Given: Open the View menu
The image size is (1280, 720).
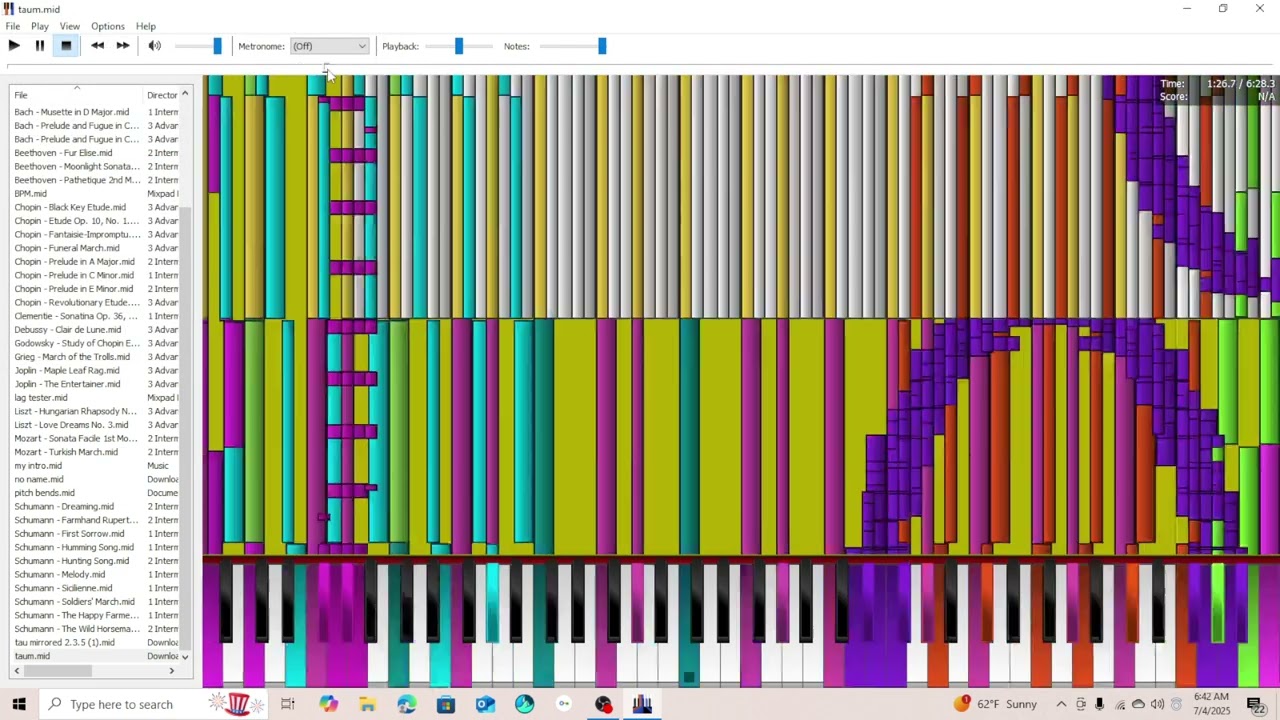Looking at the screenshot, I should click(x=70, y=26).
